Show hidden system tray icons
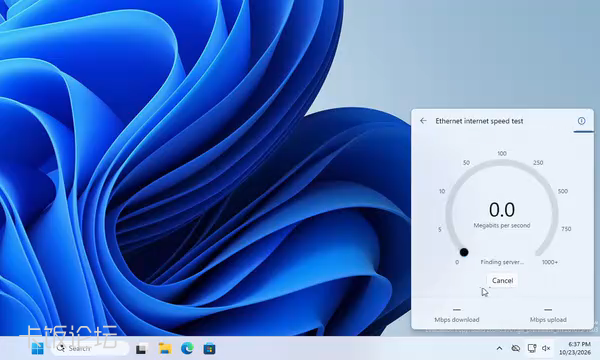The image size is (600, 360). (x=499, y=348)
